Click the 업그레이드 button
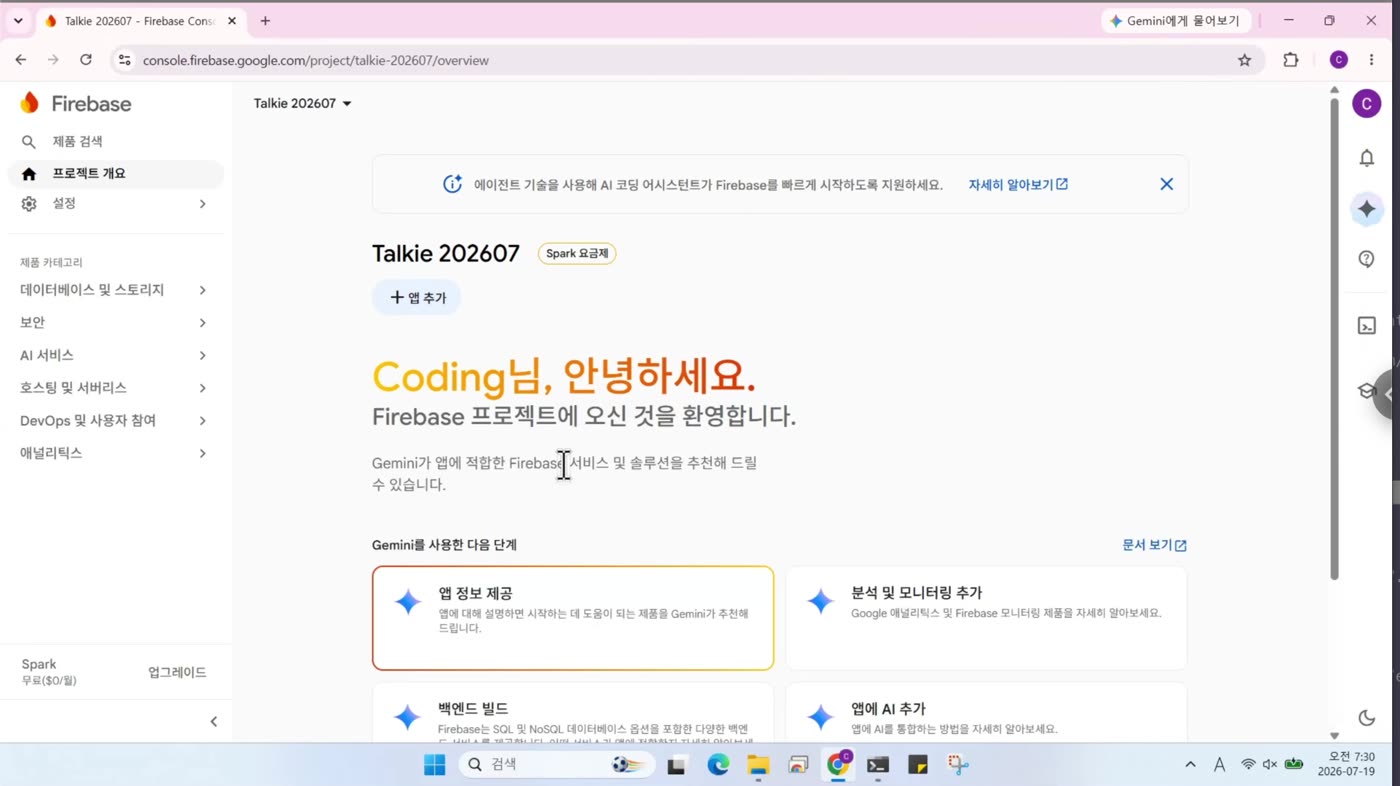This screenshot has height=786, width=1400. coord(177,672)
